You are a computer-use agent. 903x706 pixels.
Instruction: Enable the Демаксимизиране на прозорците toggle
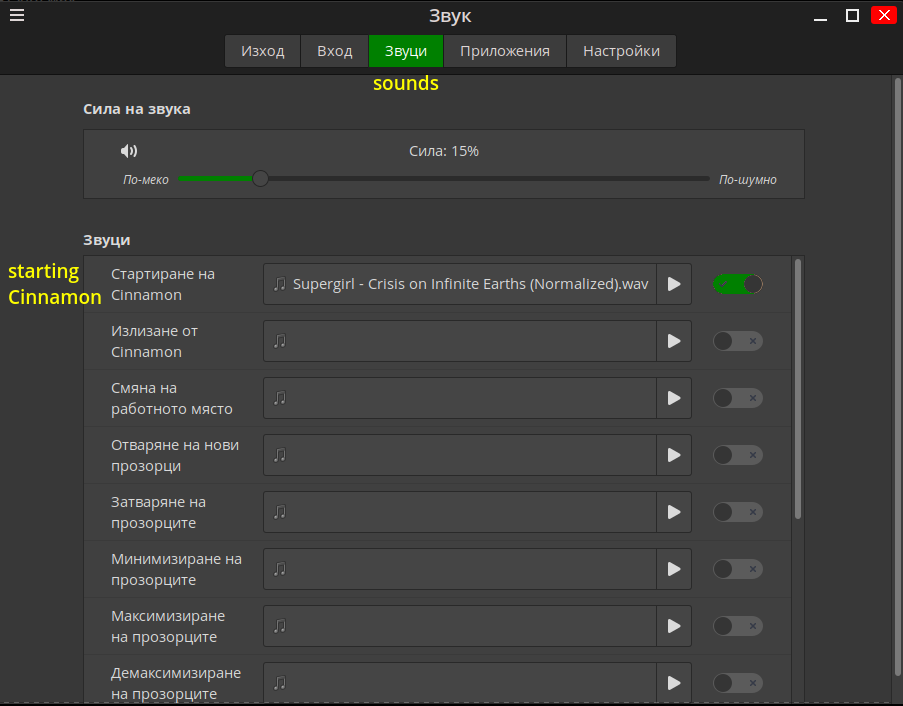pos(738,683)
